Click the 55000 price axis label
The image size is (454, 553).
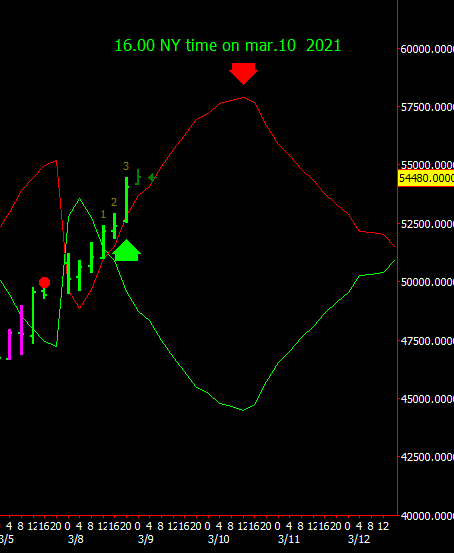pos(427,165)
